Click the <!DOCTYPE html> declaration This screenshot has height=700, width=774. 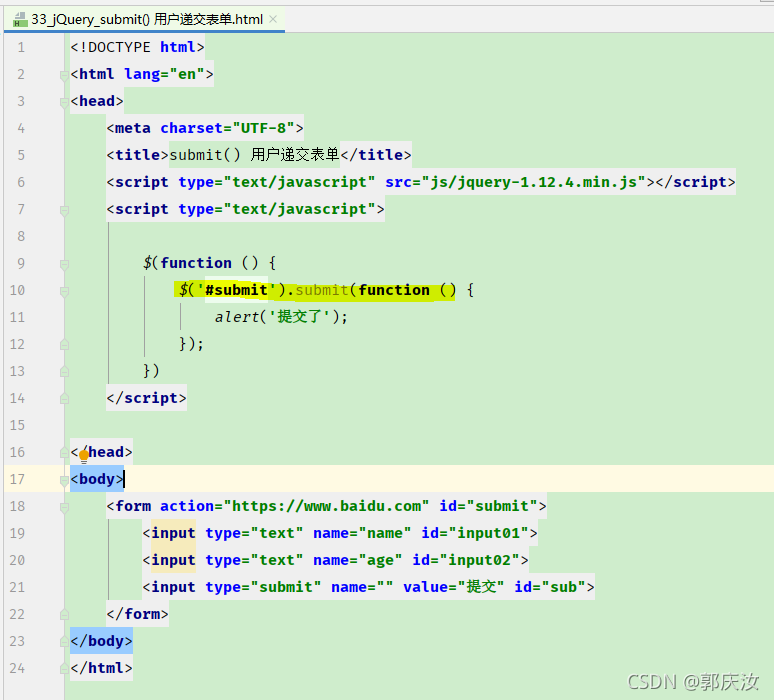click(x=137, y=47)
